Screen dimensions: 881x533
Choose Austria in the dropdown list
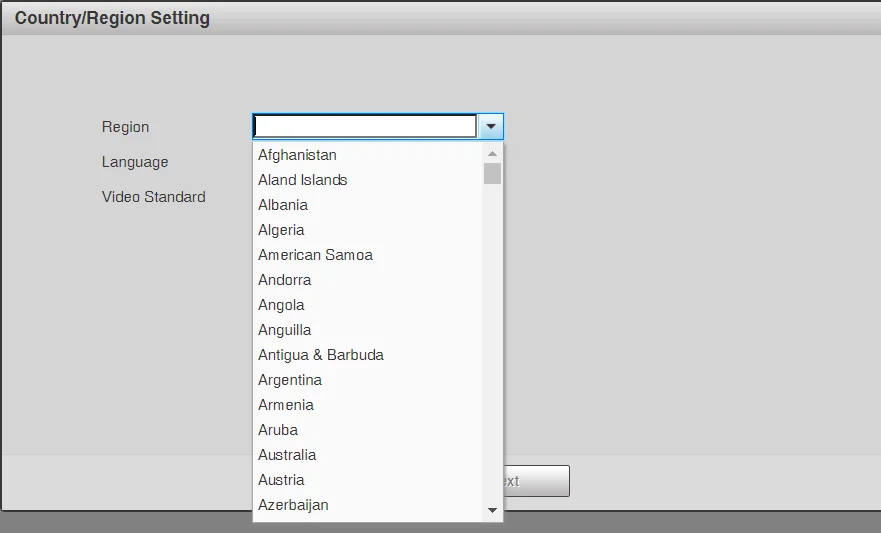[367, 480]
